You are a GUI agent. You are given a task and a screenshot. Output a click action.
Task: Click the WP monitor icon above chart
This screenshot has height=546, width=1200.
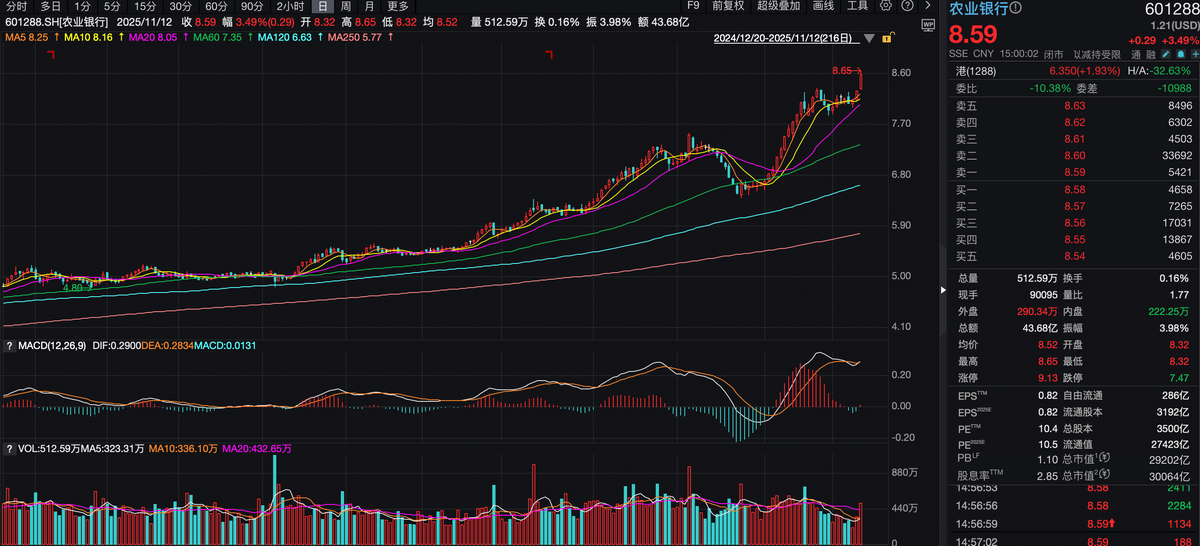point(928,23)
